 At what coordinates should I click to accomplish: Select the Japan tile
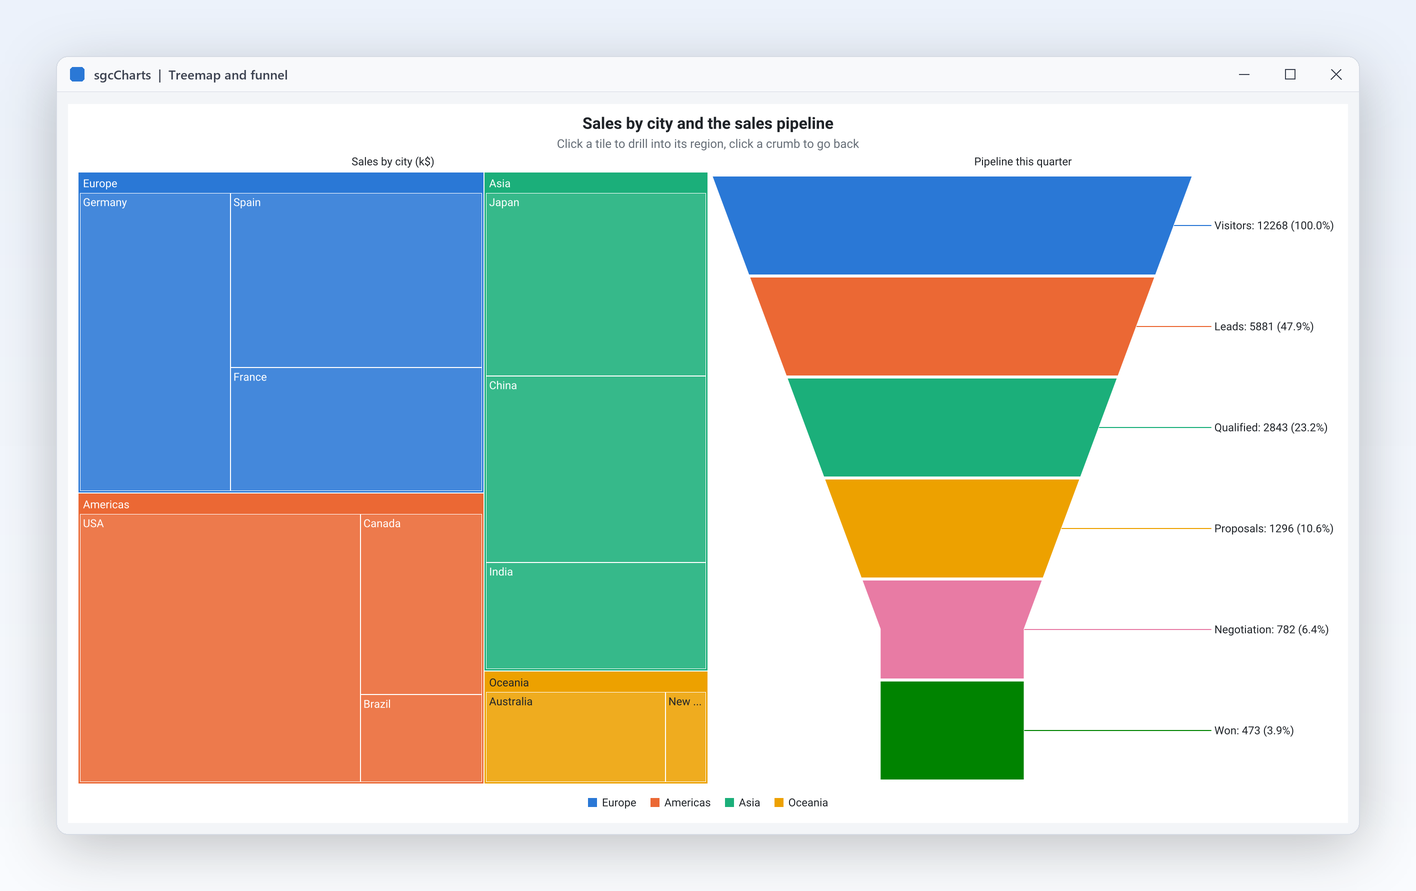596,284
